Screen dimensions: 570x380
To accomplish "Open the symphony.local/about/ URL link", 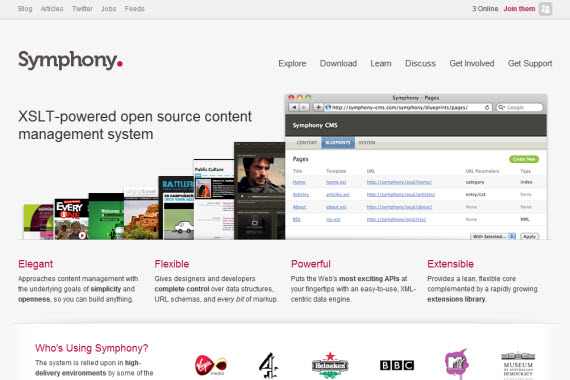I will [399, 207].
